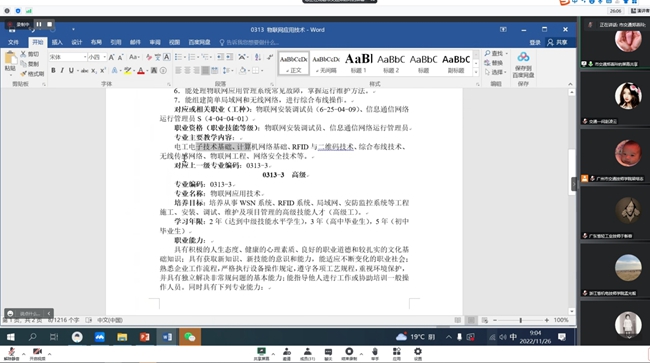Click the Tell Me search field

(250, 42)
